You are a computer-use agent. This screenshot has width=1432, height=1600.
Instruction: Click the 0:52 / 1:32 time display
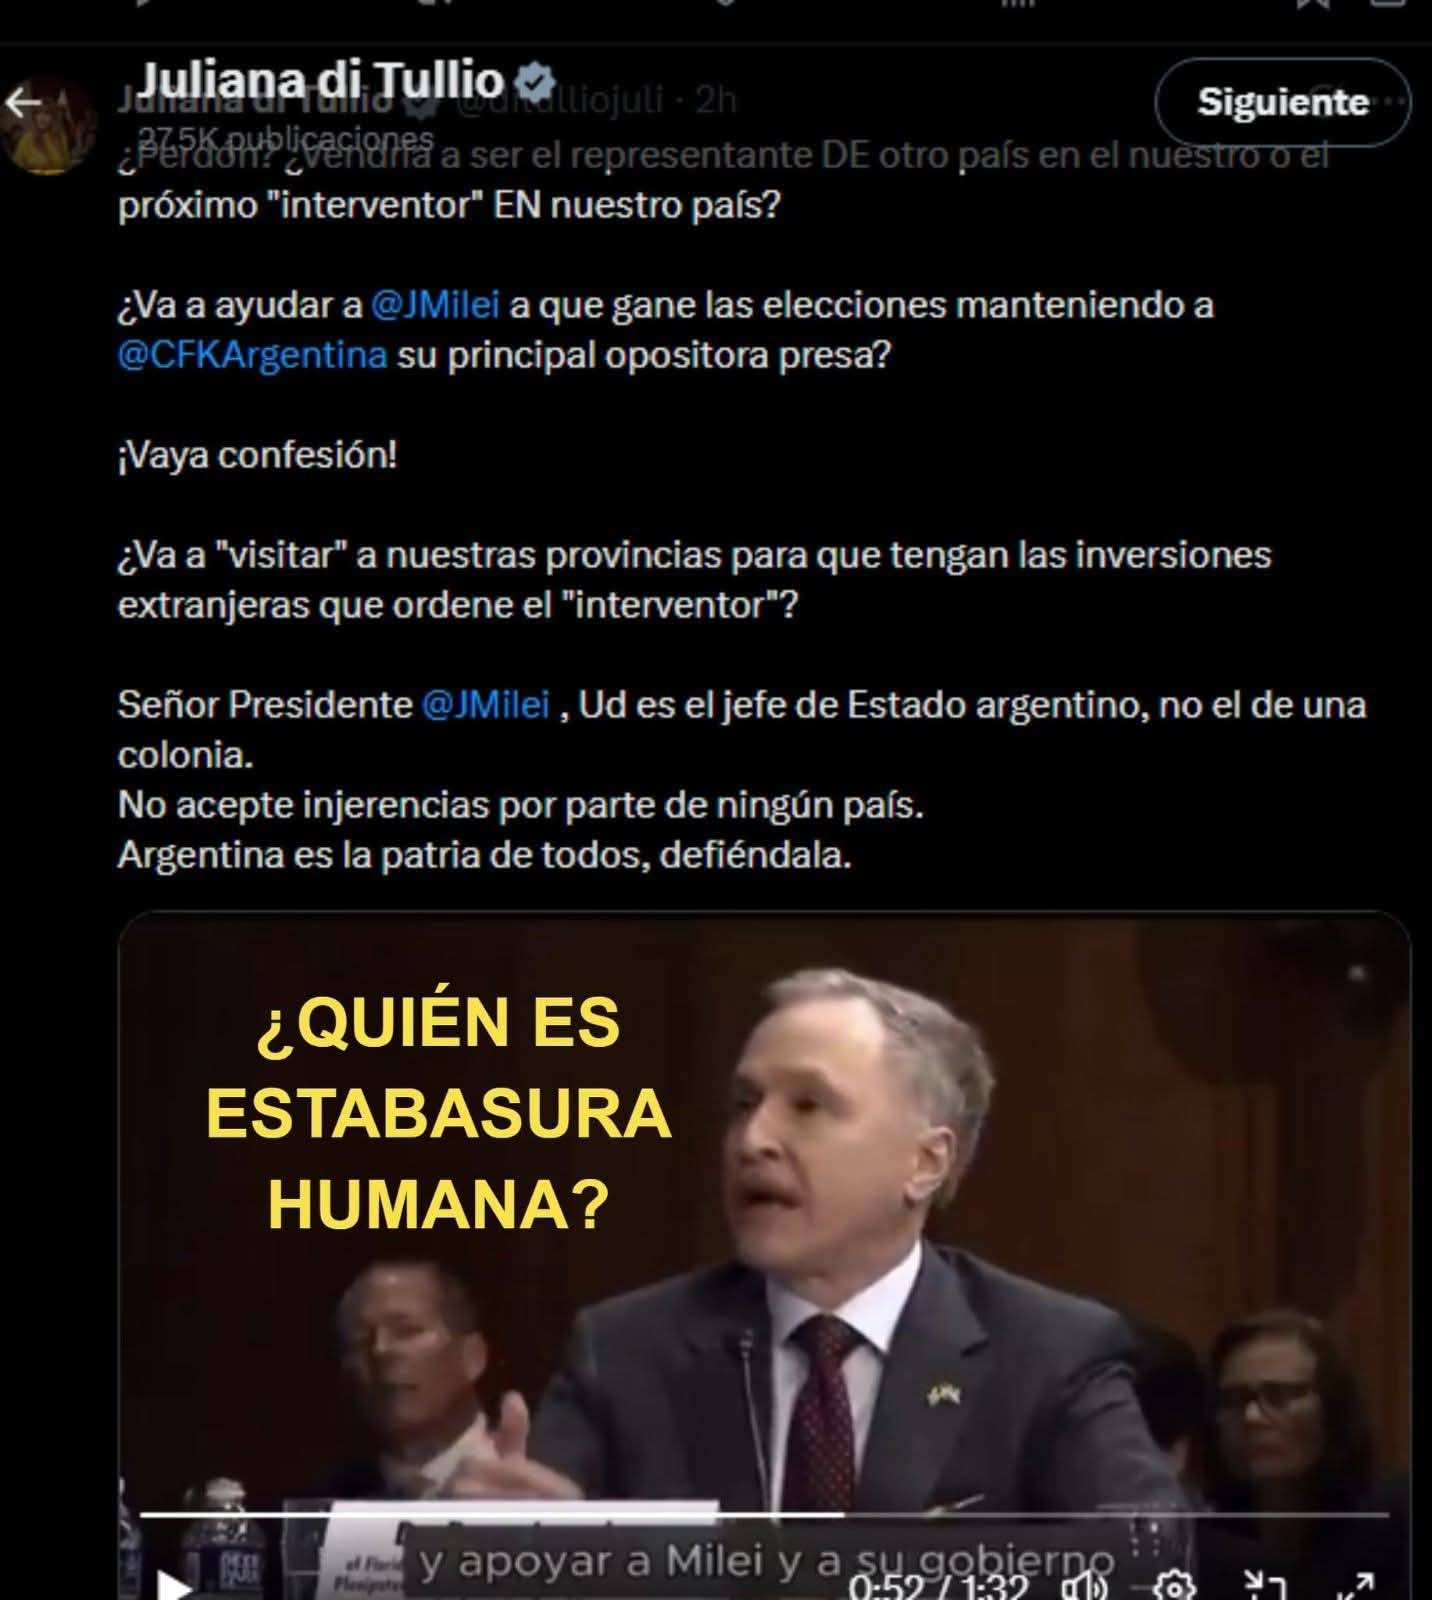938,1586
